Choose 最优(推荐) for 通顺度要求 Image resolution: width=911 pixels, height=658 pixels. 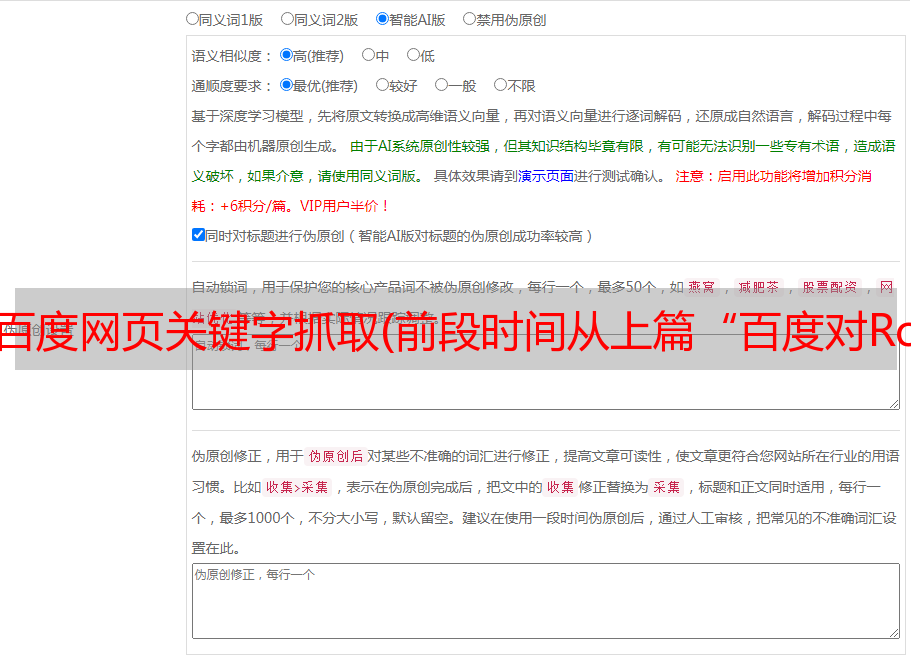point(286,85)
